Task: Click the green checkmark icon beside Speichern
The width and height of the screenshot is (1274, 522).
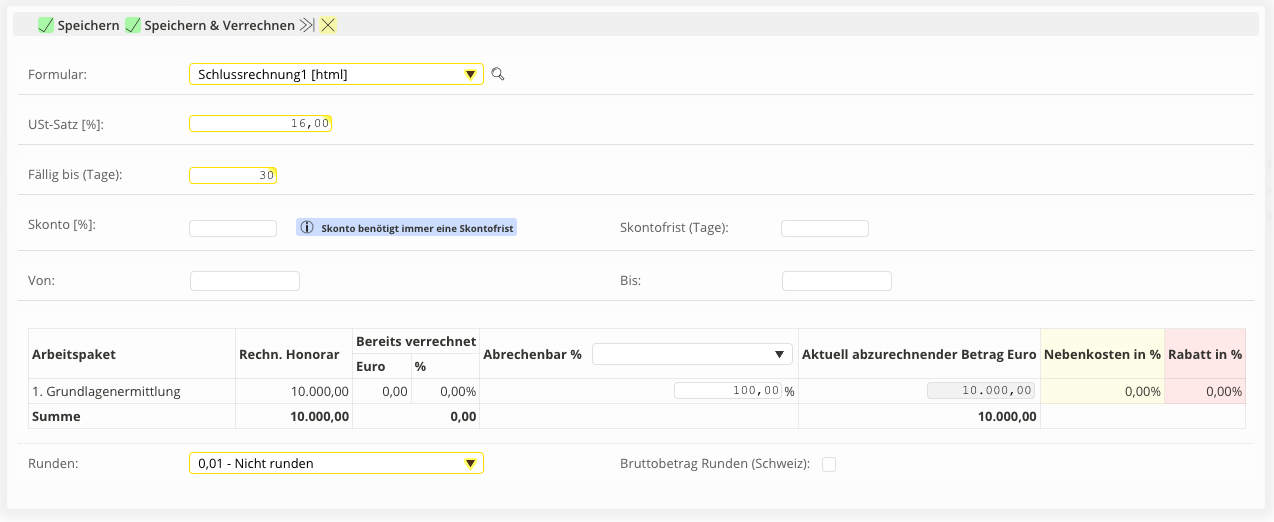Action: [45, 25]
